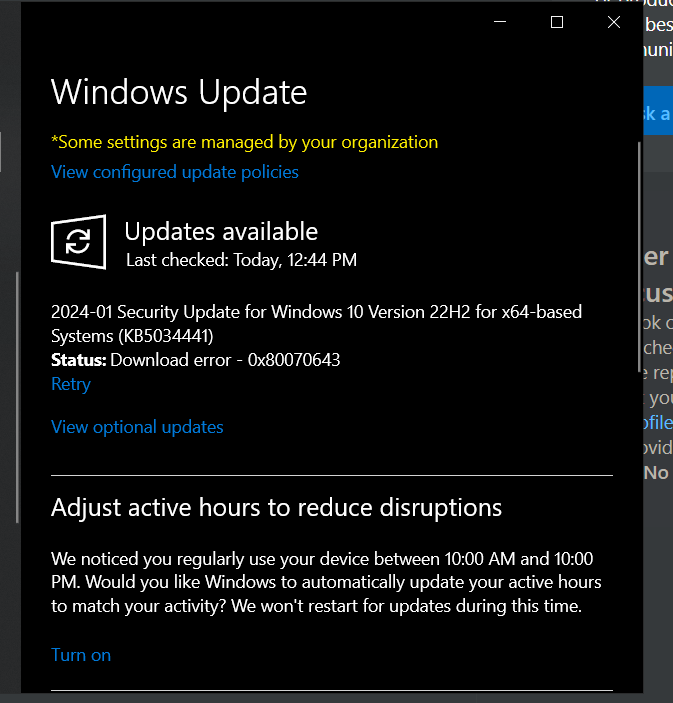This screenshot has height=703, width=673.
Task: Click the active hours description paragraph
Action: coord(326,582)
